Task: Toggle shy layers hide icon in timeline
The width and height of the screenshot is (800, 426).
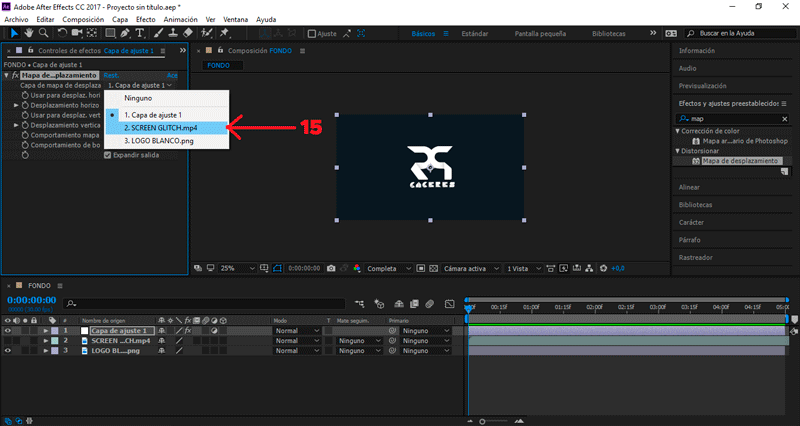Action: [399, 304]
